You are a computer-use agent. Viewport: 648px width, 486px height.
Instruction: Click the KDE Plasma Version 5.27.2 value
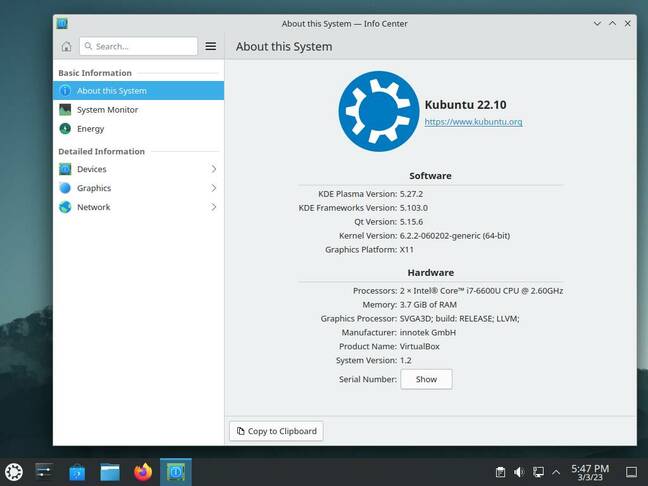(x=411, y=194)
